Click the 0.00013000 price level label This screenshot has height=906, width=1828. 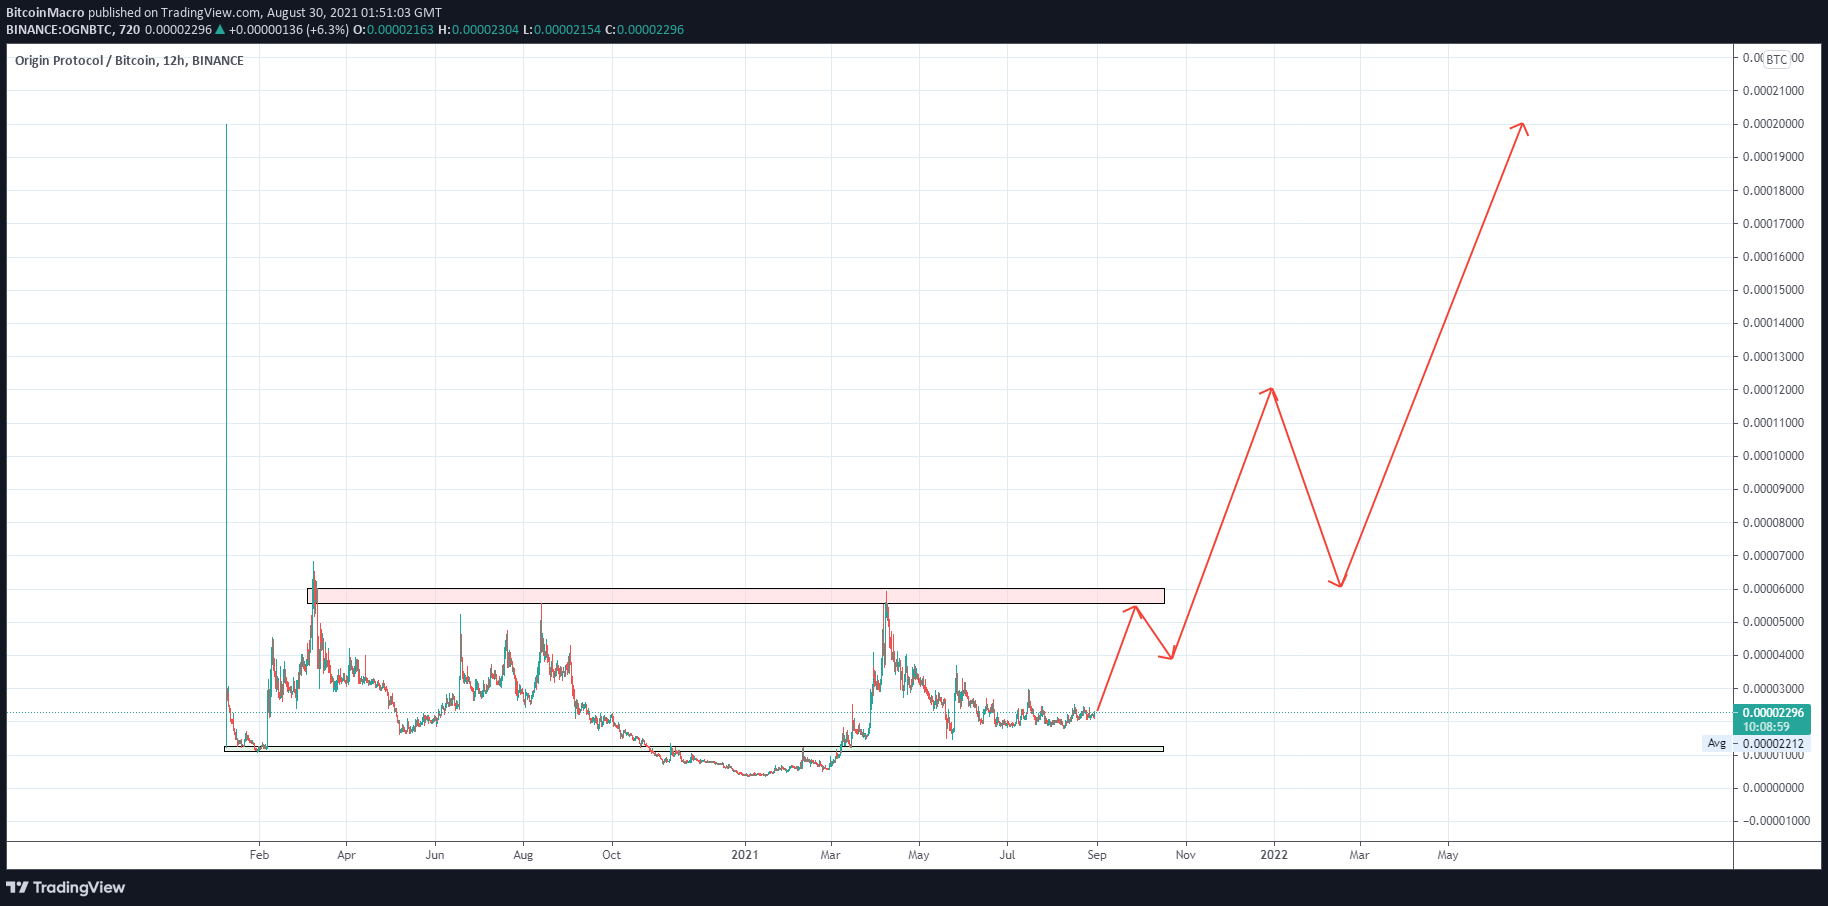[1773, 357]
